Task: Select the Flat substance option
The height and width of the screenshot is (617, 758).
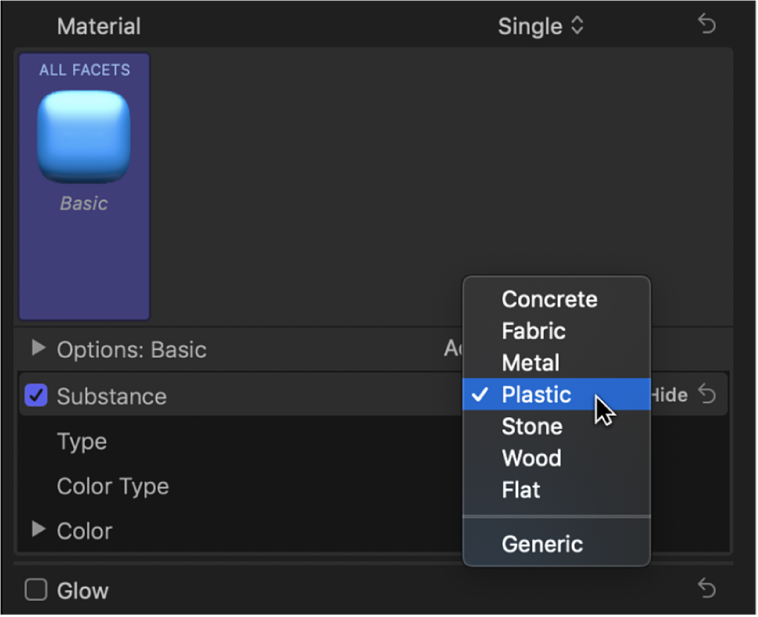Action: click(x=520, y=490)
